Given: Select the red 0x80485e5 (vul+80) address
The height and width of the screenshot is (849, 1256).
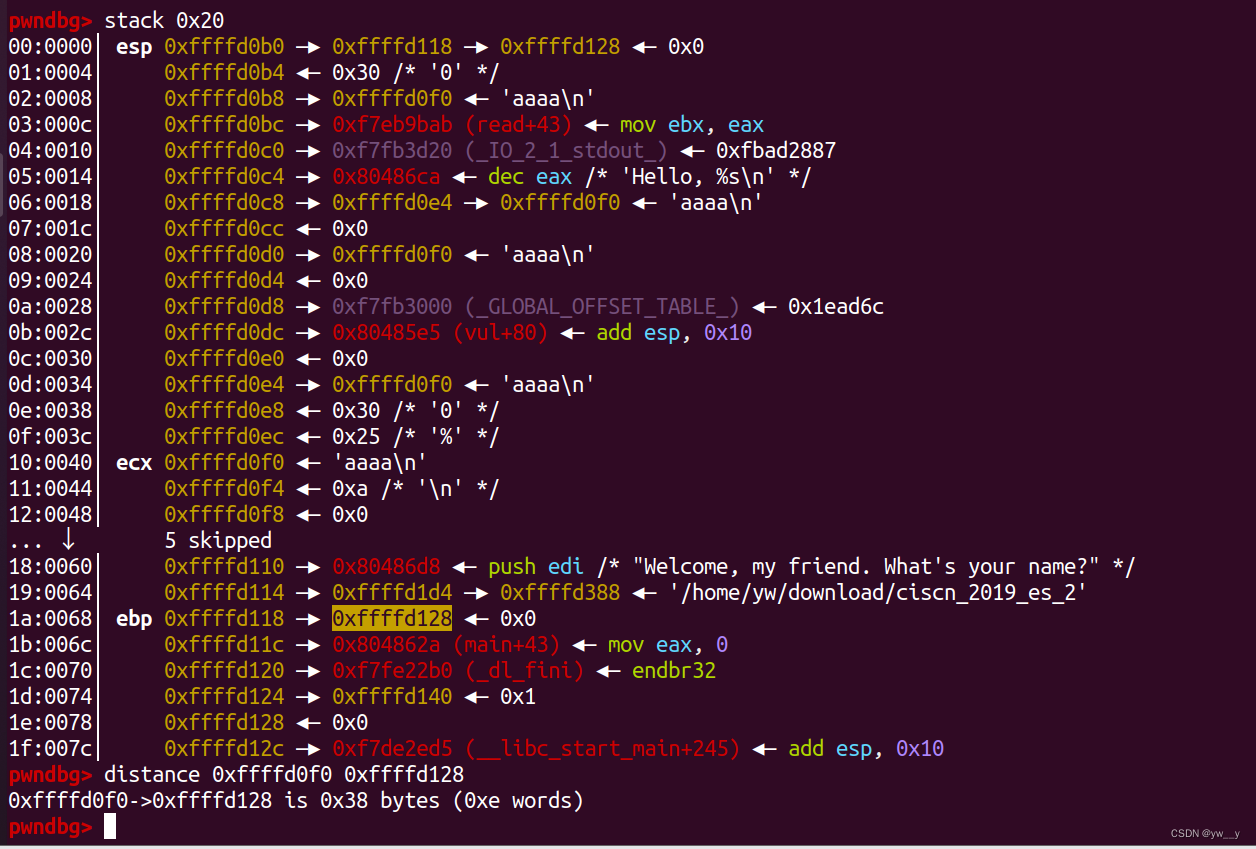Looking at the screenshot, I should click(x=440, y=333).
